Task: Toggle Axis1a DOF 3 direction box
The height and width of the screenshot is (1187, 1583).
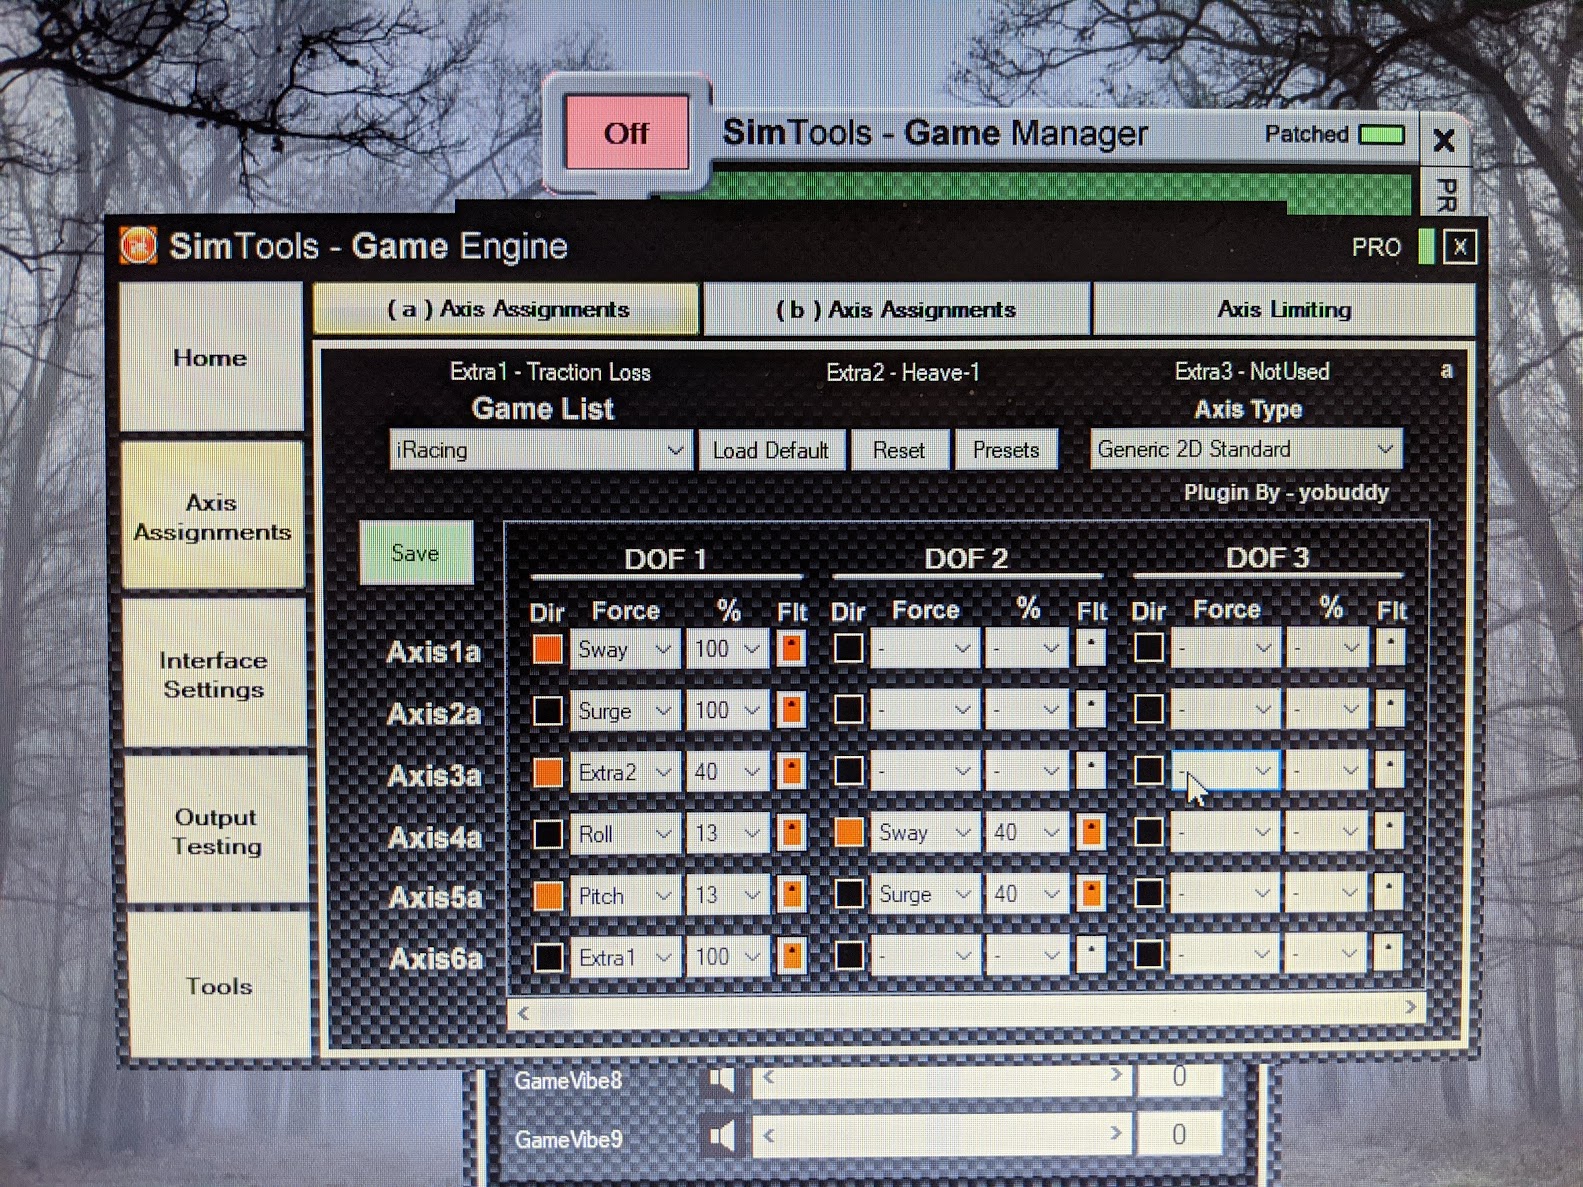Action: [x=1148, y=648]
